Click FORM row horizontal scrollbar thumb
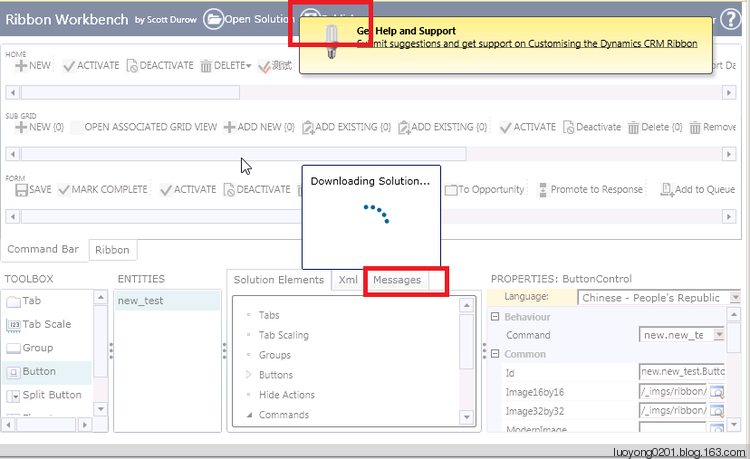Viewport: 750px width, 459px height. pyautogui.click(x=161, y=217)
